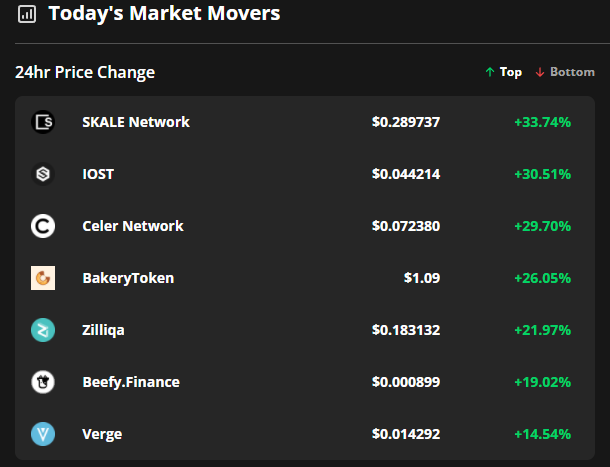Click the Celer Network logo icon
610x467 pixels.
point(43,226)
